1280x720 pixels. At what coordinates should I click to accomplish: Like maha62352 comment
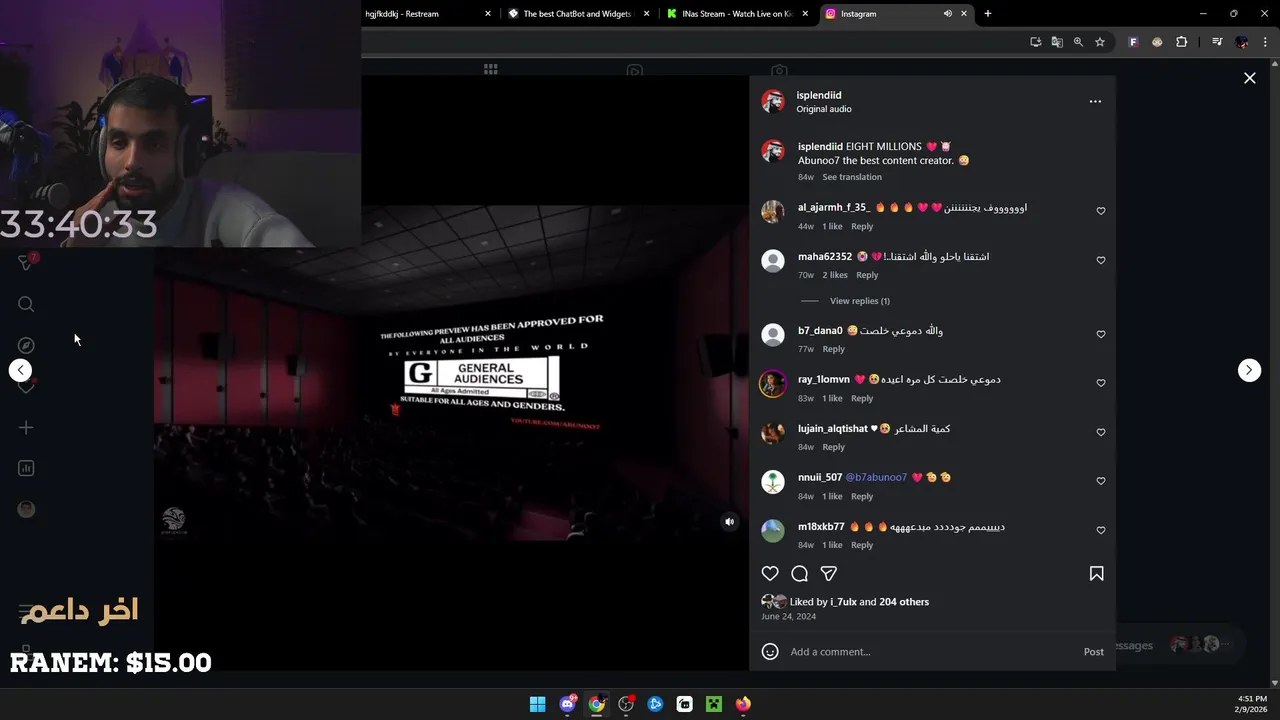[1101, 260]
